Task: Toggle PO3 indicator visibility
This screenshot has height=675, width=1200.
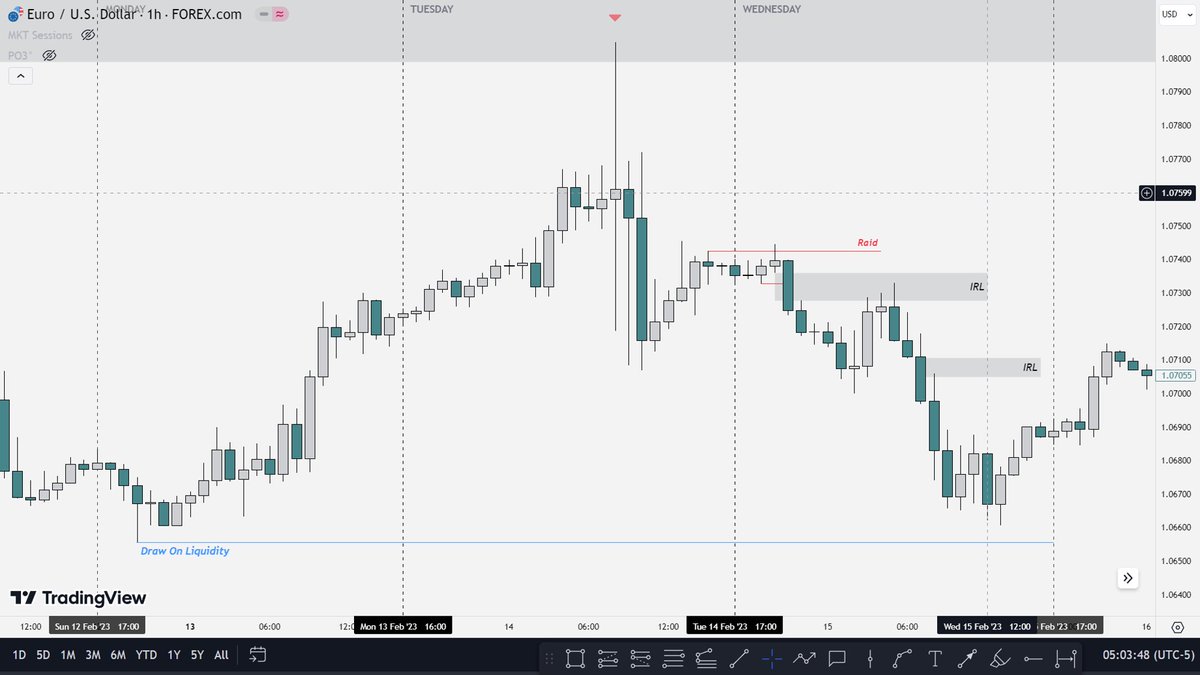Action: coord(49,54)
